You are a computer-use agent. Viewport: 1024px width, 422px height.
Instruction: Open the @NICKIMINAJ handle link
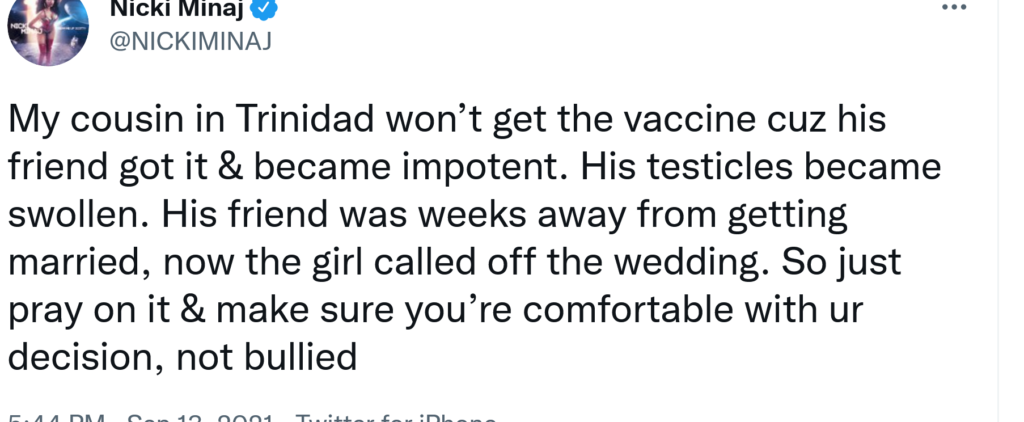tap(190, 41)
